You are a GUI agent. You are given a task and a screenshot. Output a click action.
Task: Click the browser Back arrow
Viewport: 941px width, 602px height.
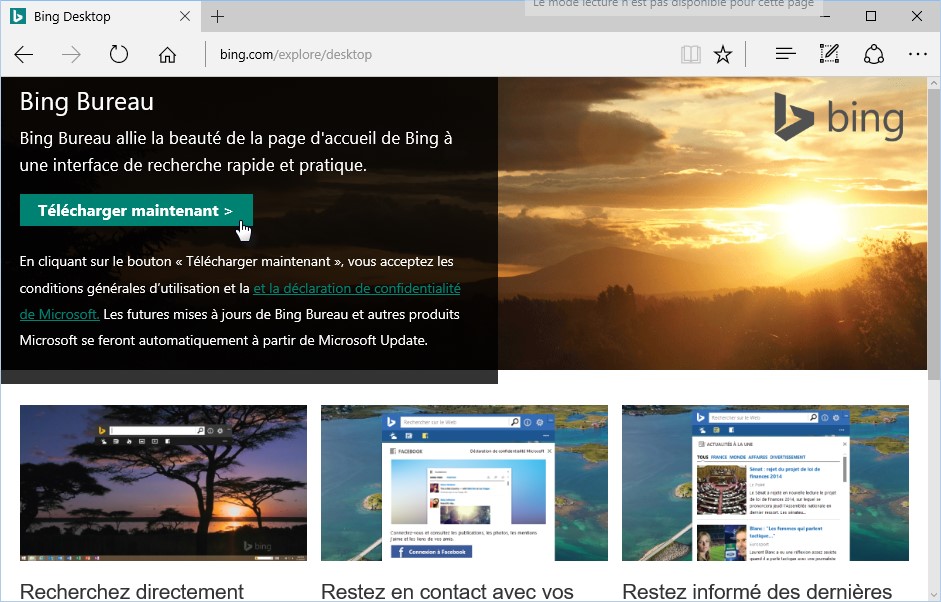(24, 55)
